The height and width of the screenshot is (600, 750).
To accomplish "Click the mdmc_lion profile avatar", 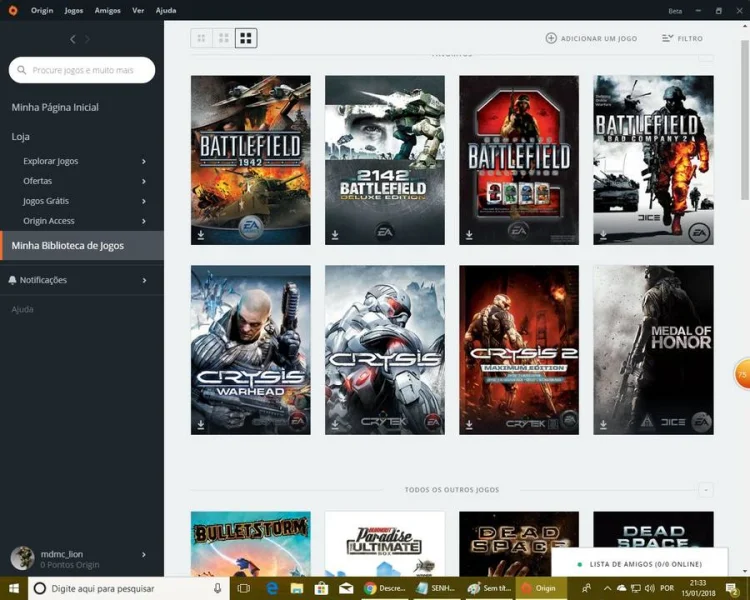I will tap(22, 558).
